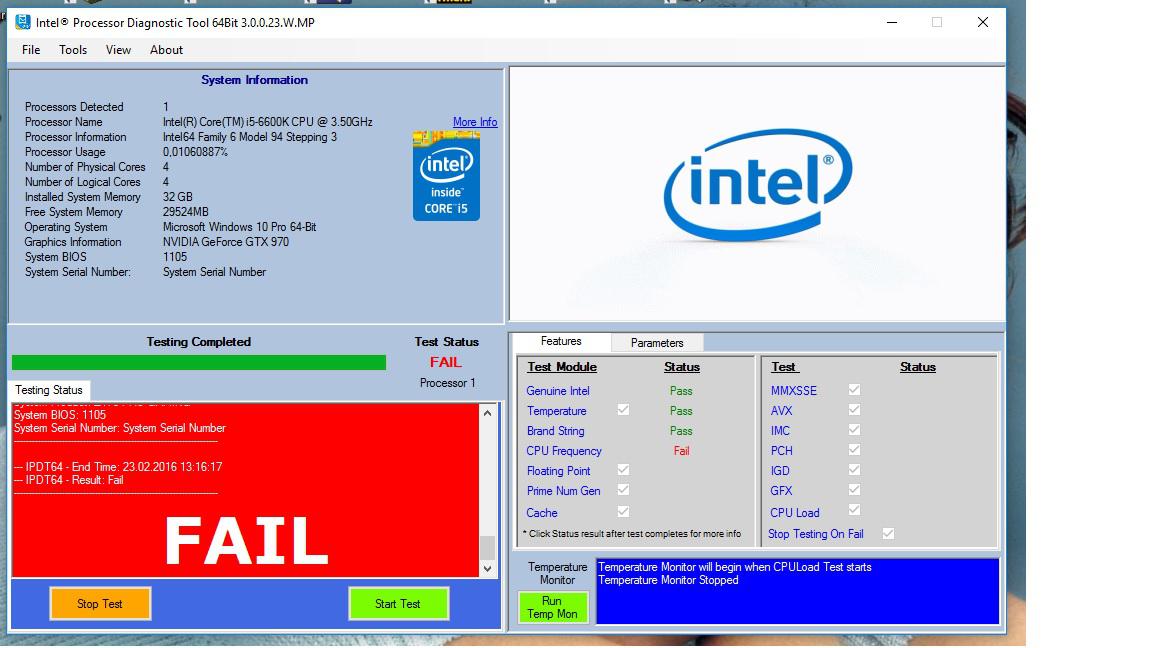Follow the More Info link
The height and width of the screenshot is (648, 1152).
click(x=475, y=122)
